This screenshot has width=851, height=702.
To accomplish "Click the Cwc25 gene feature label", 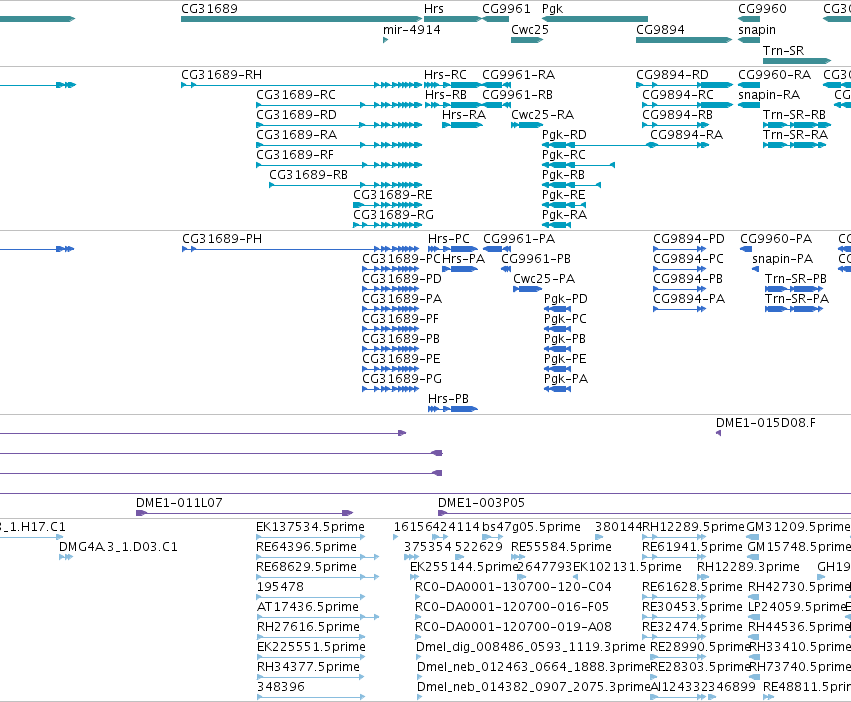I will [x=530, y=30].
